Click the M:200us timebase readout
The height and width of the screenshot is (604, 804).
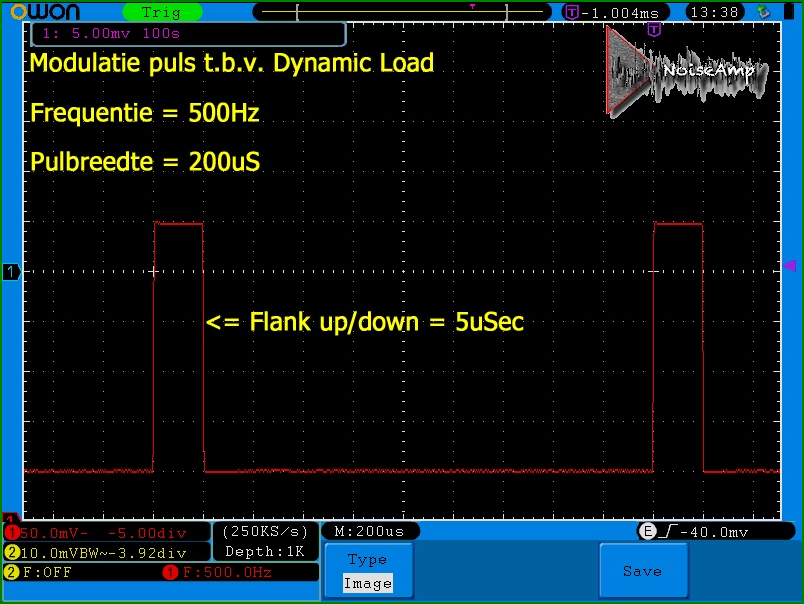(x=370, y=531)
